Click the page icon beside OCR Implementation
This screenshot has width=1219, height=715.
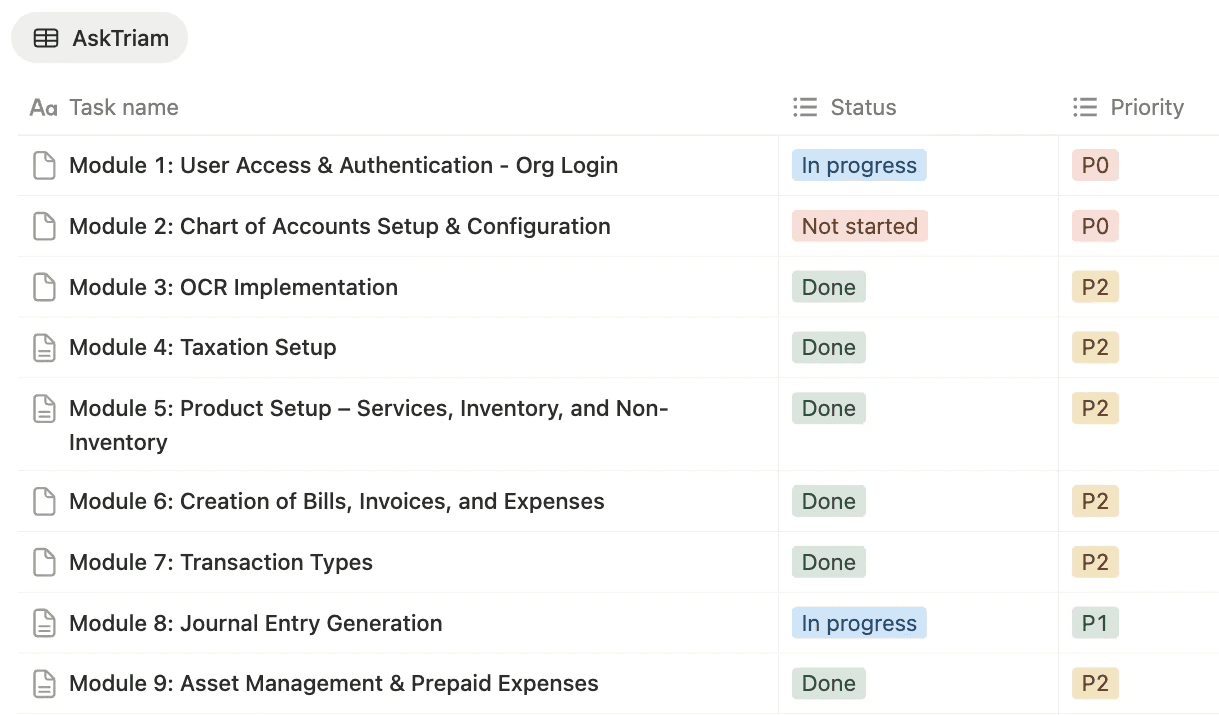44,288
